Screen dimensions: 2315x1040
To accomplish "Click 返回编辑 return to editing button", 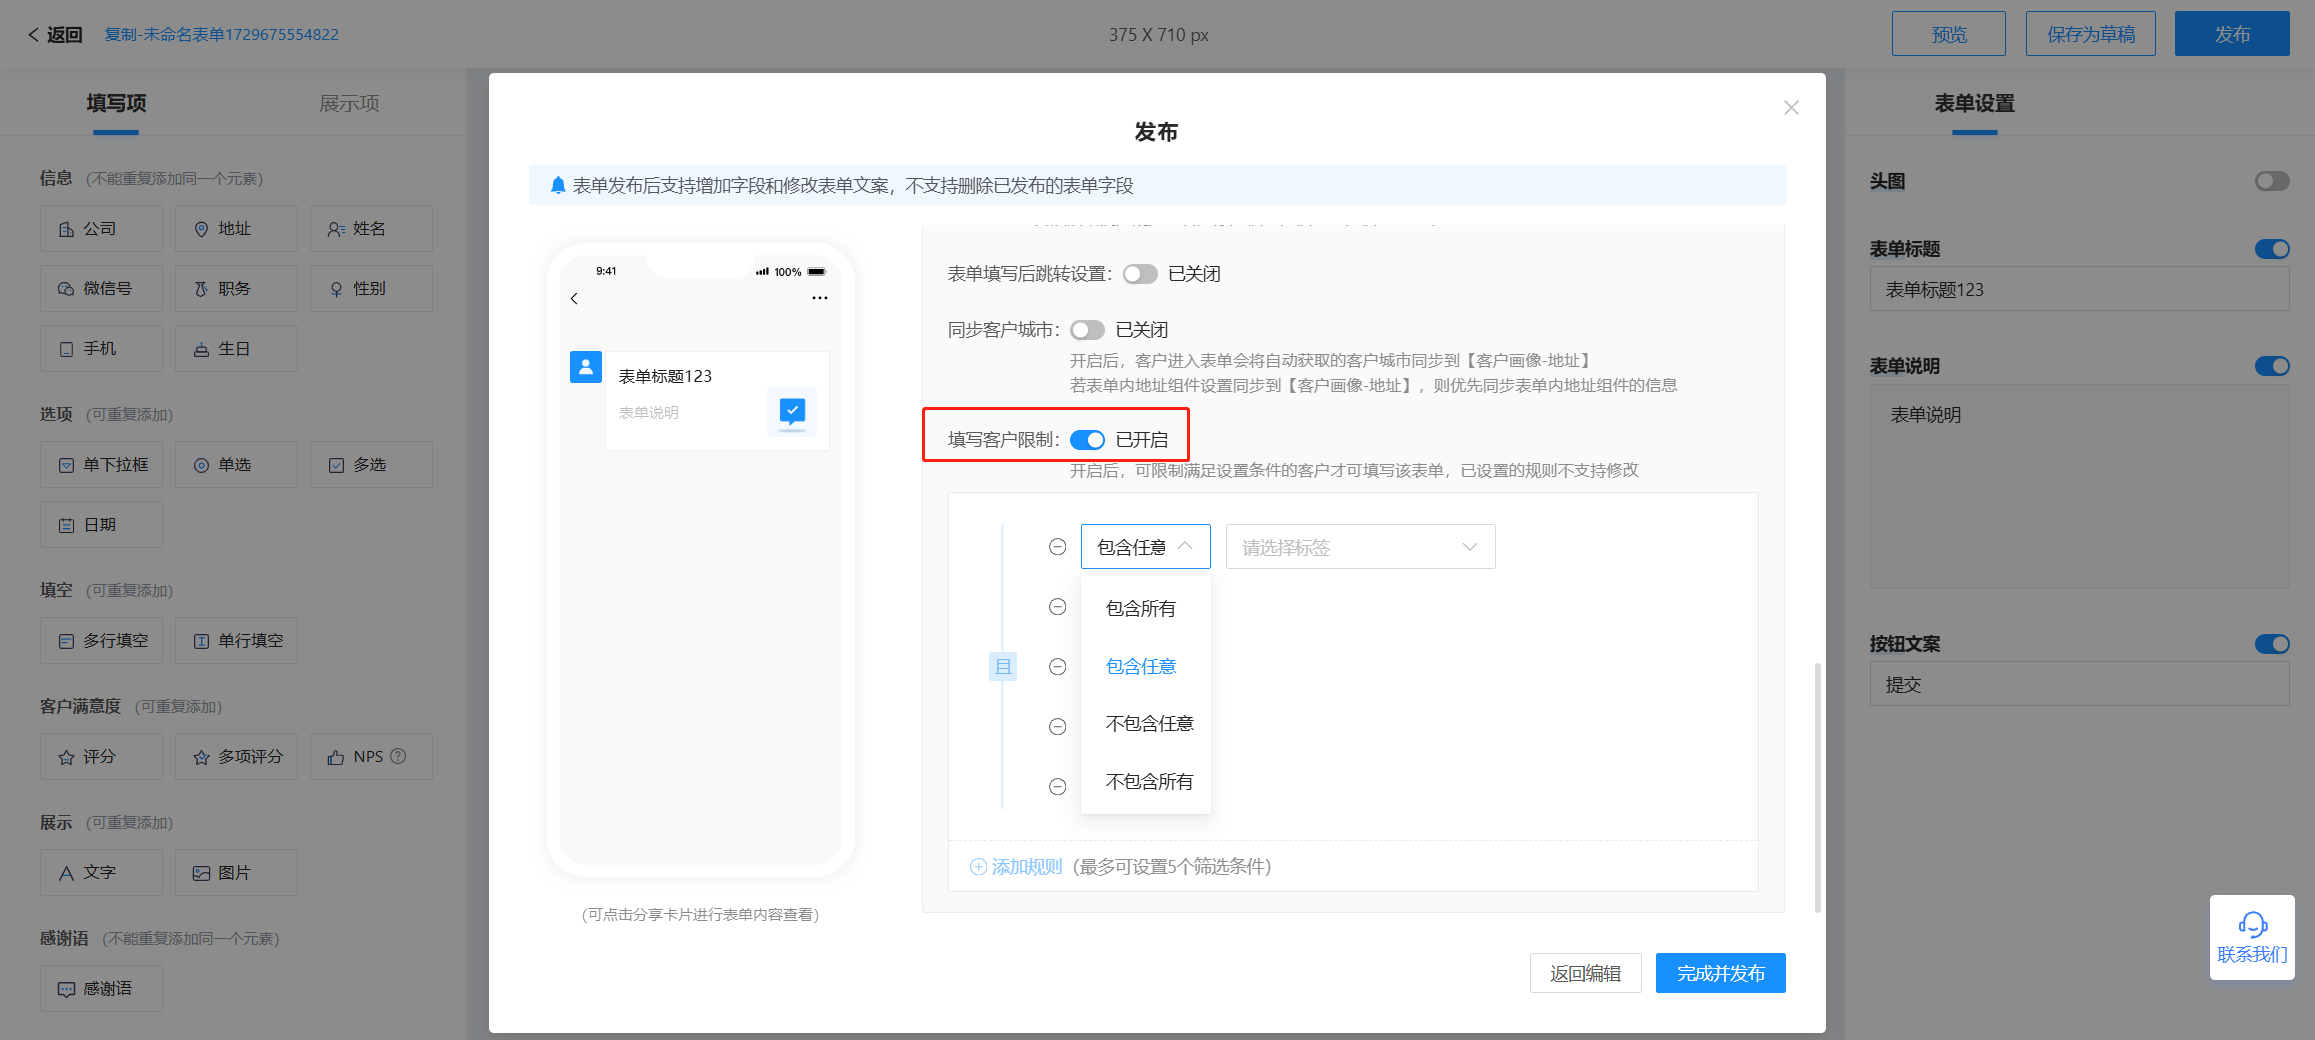I will 1585,973.
